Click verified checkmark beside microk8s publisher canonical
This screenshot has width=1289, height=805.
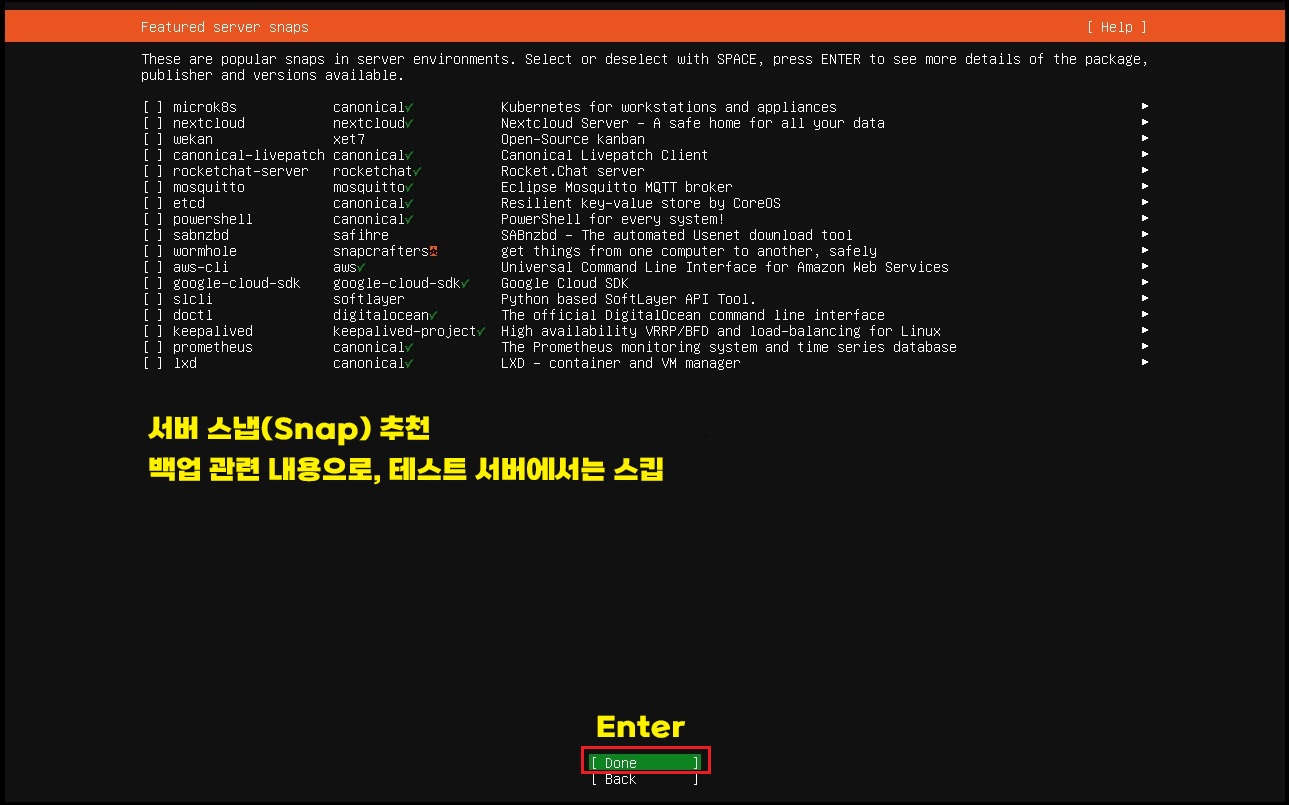click(410, 107)
